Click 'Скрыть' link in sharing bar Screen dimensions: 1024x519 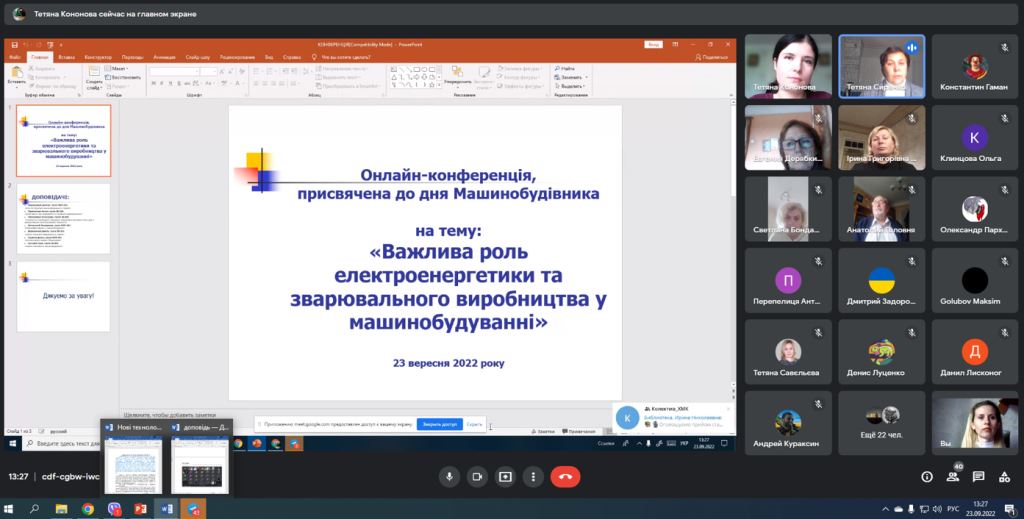[474, 424]
